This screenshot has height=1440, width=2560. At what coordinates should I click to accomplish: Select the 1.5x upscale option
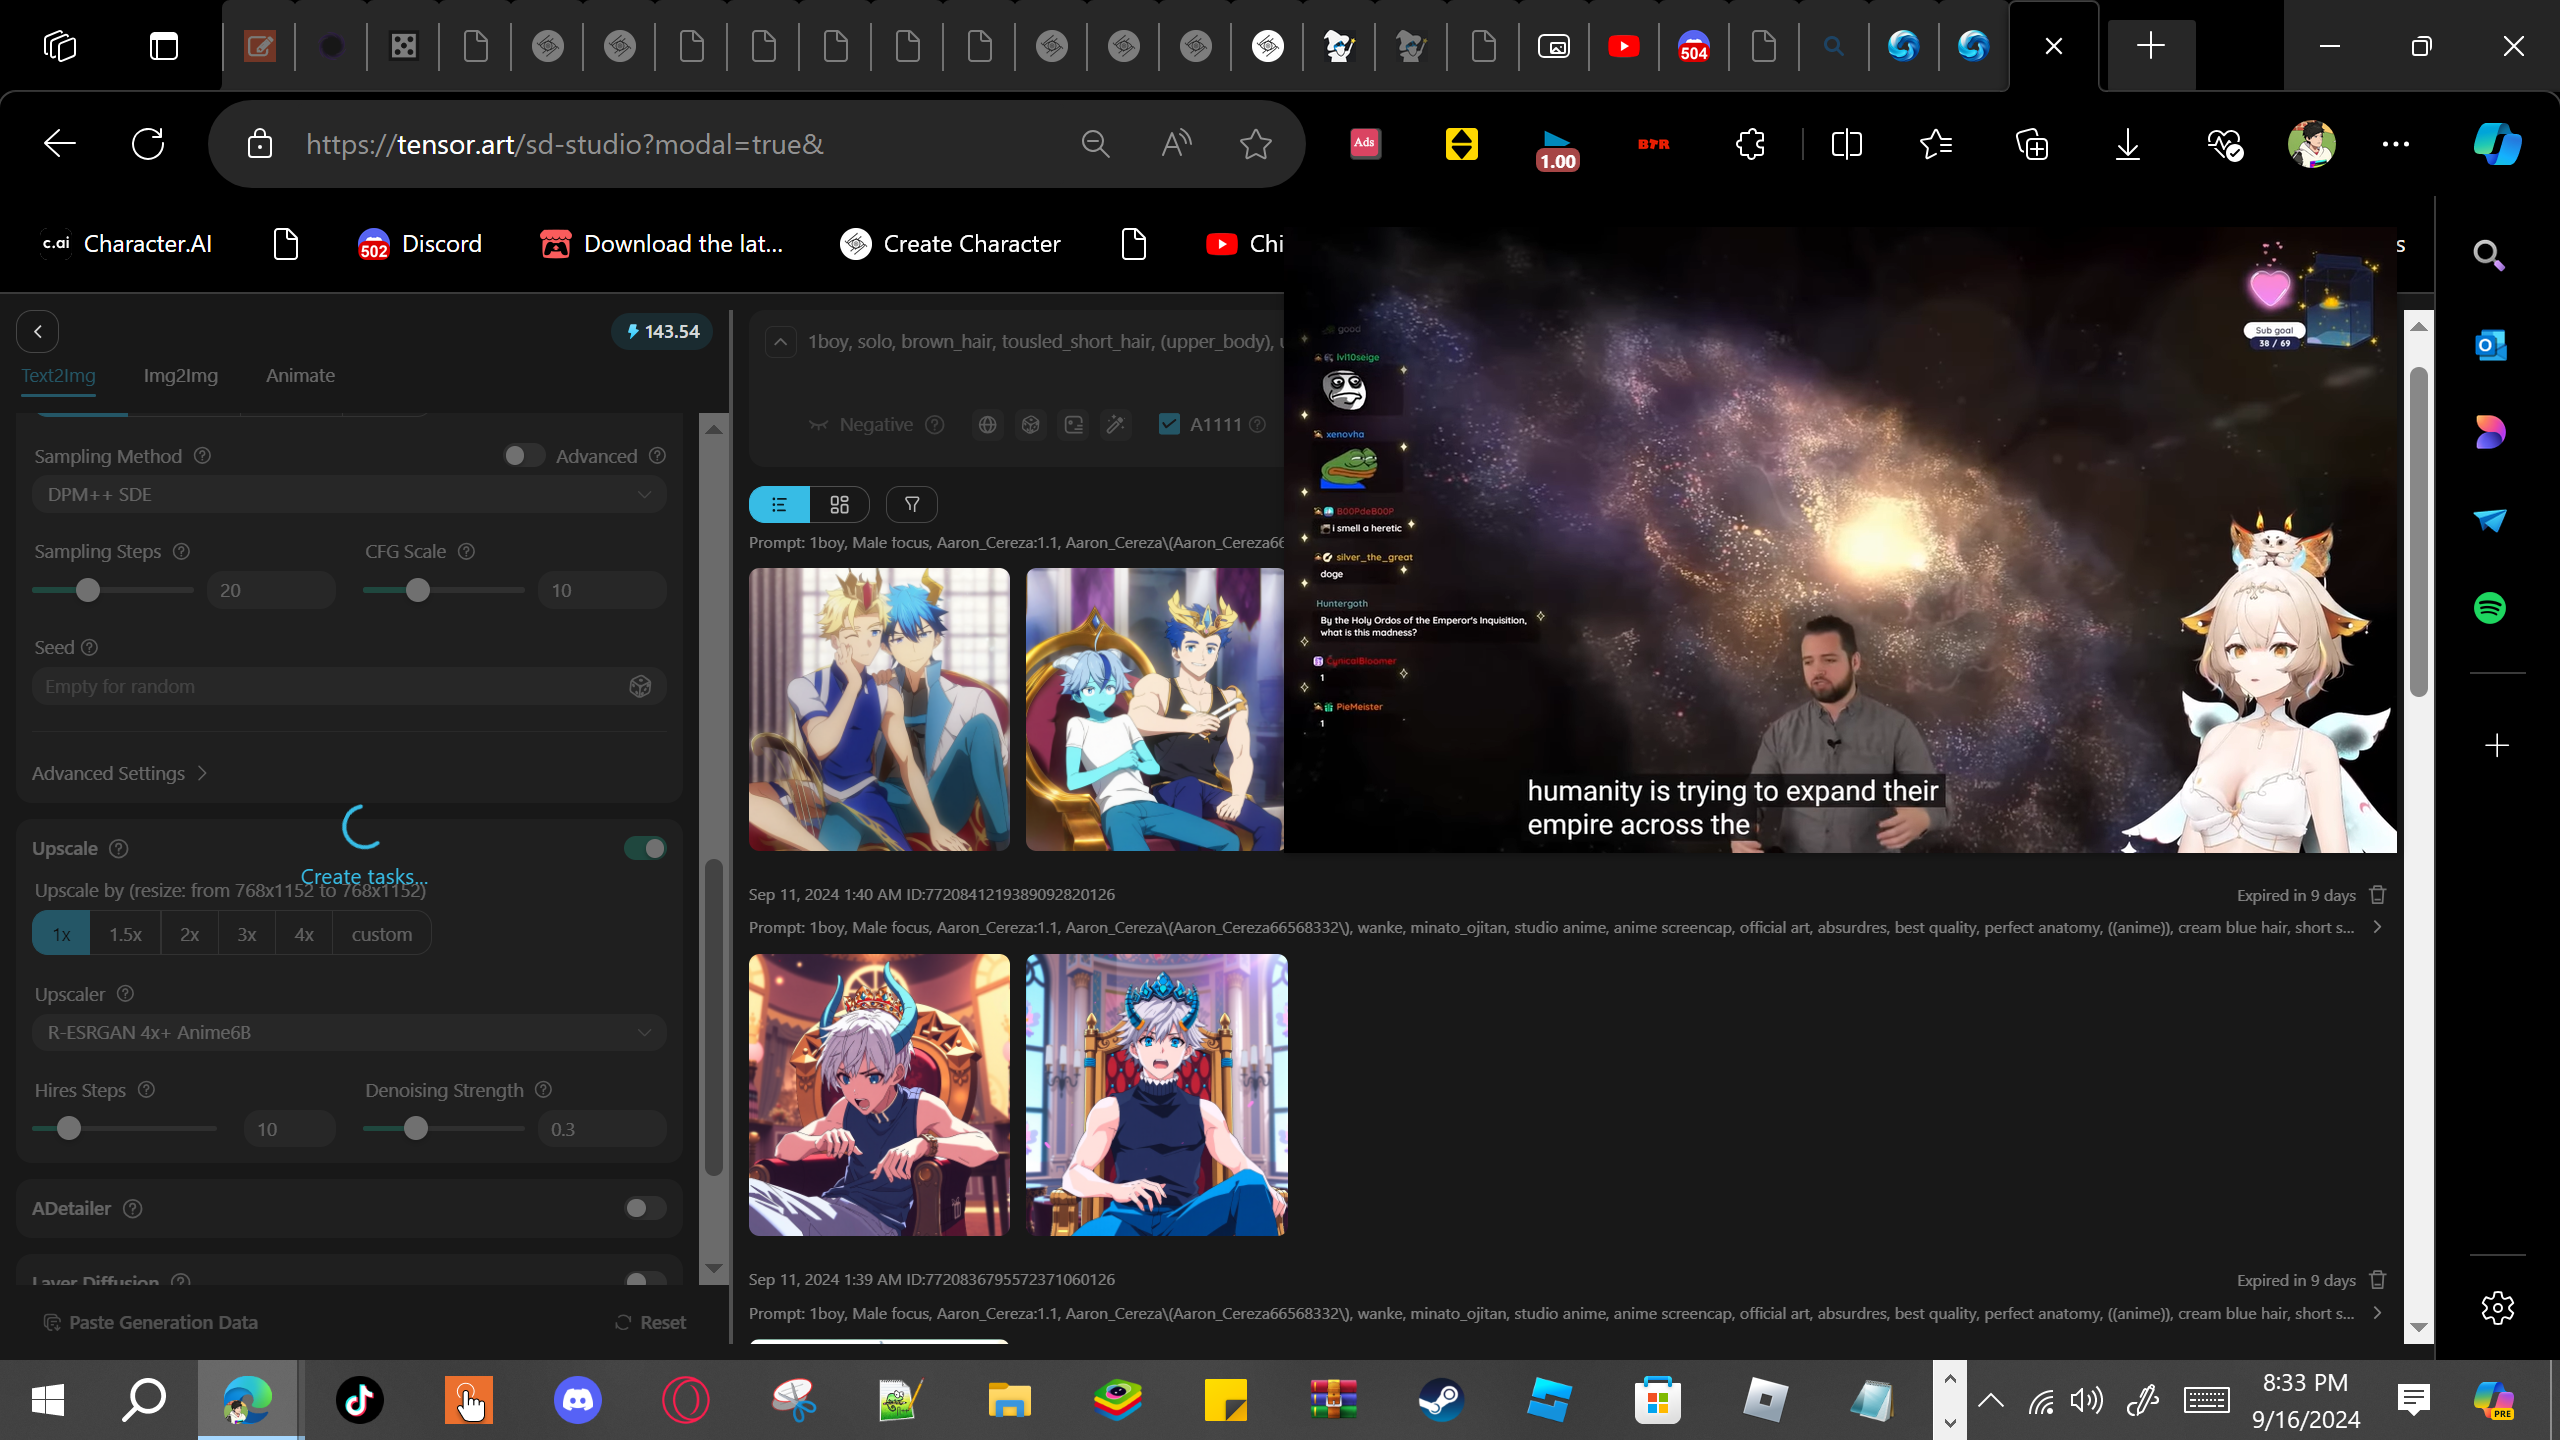tap(125, 934)
